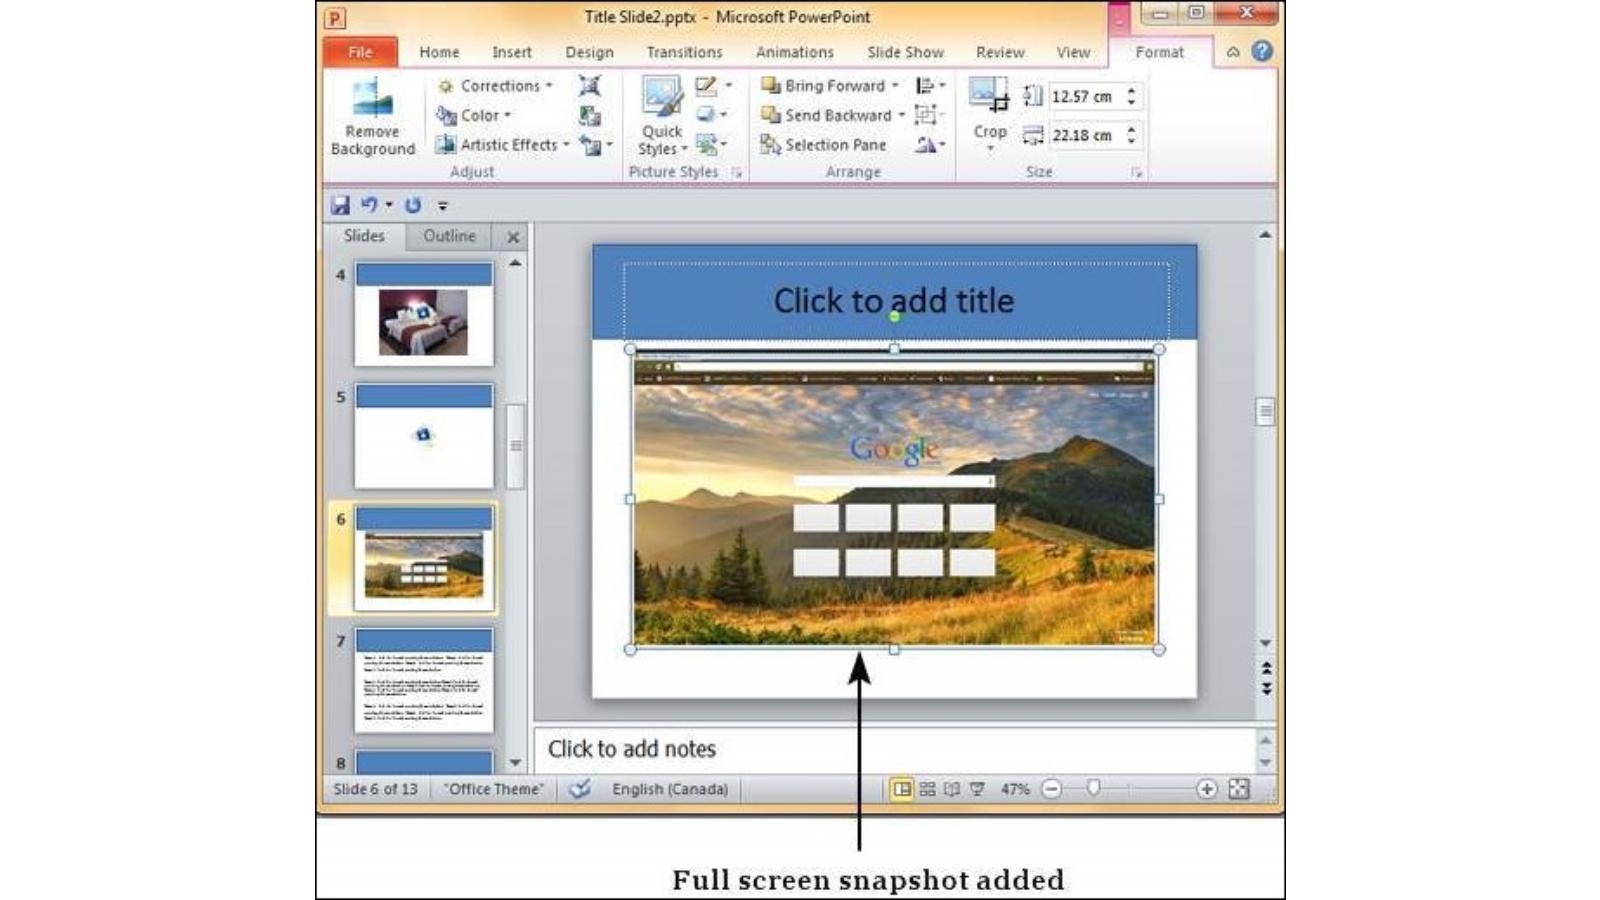Open the File tab
Viewport: 1600px width, 900px height.
(x=361, y=52)
